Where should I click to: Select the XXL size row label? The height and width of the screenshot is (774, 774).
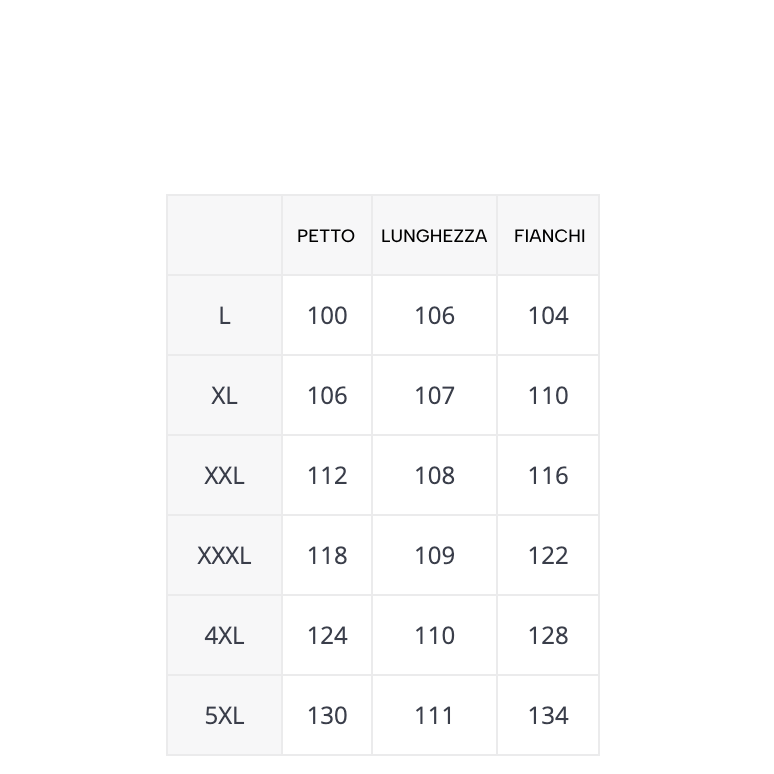pos(225,475)
